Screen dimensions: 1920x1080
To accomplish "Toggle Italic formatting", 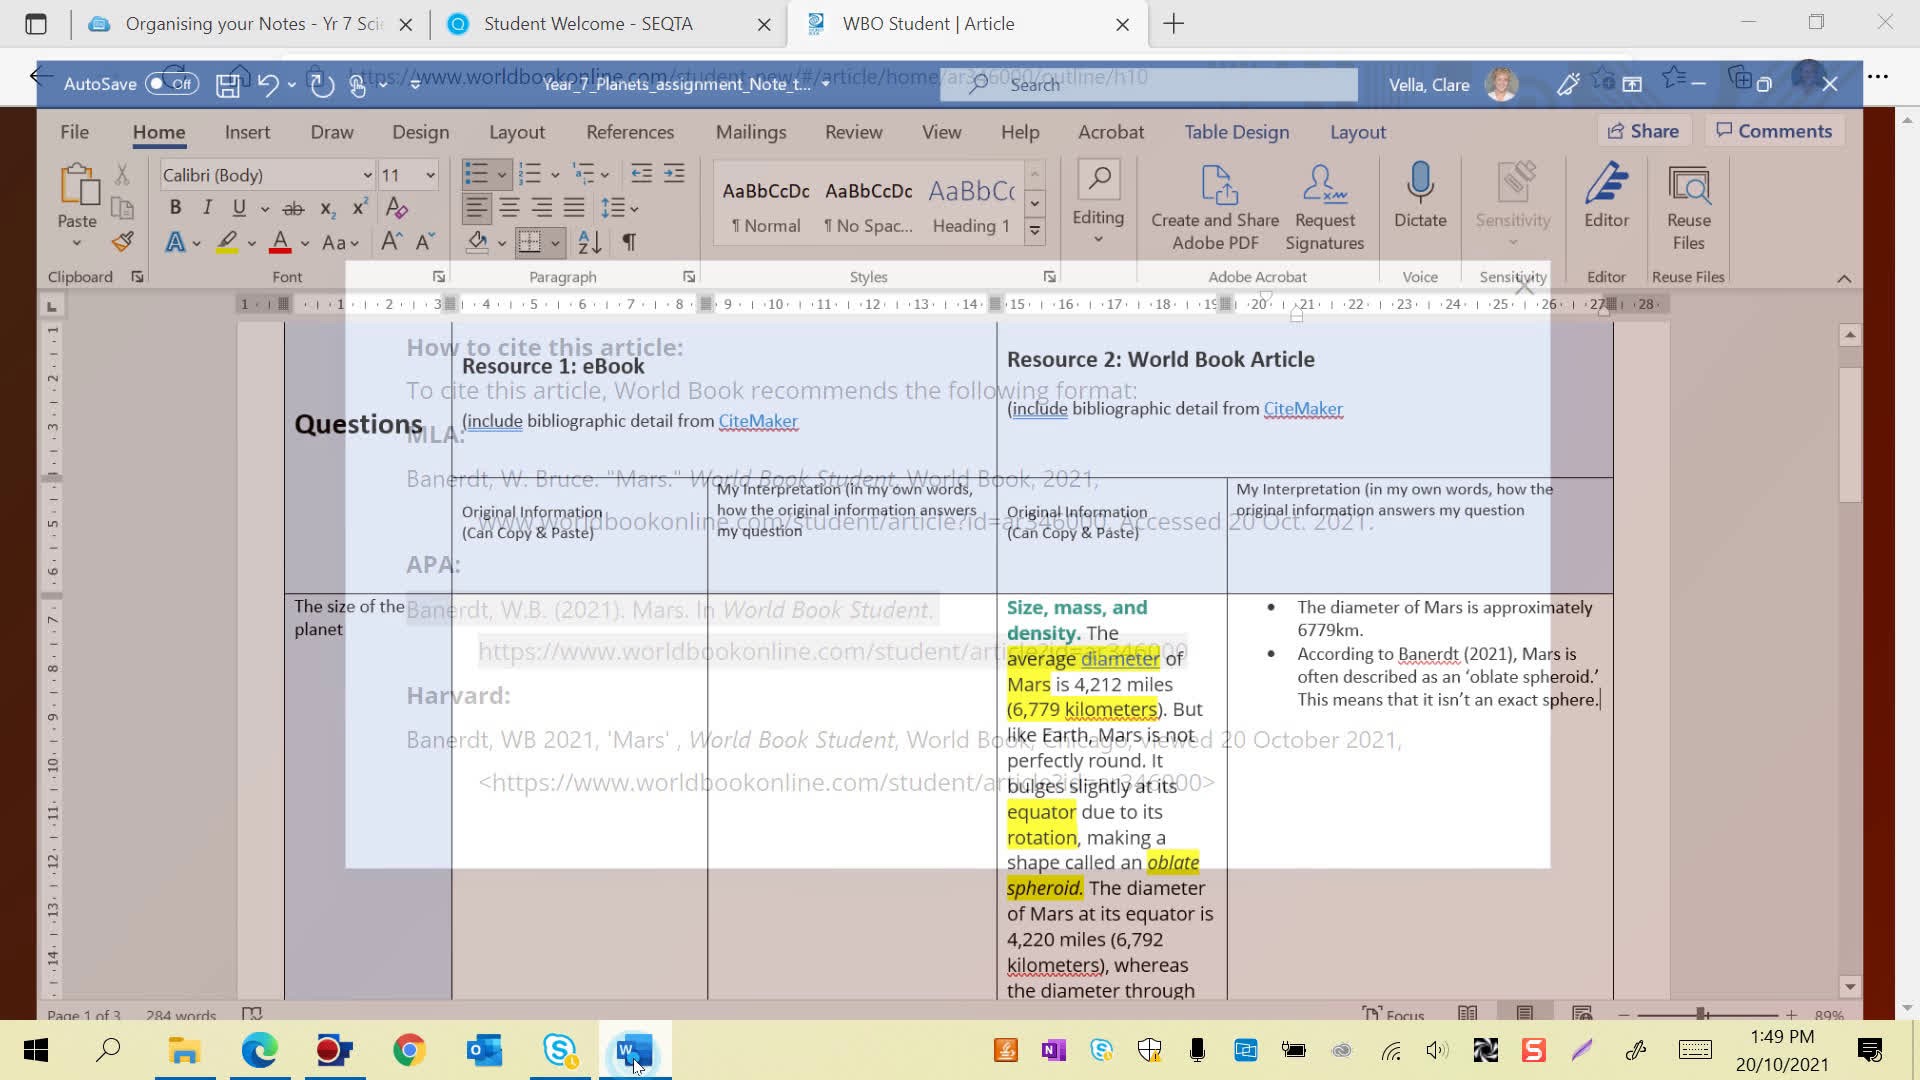I will click(x=207, y=208).
